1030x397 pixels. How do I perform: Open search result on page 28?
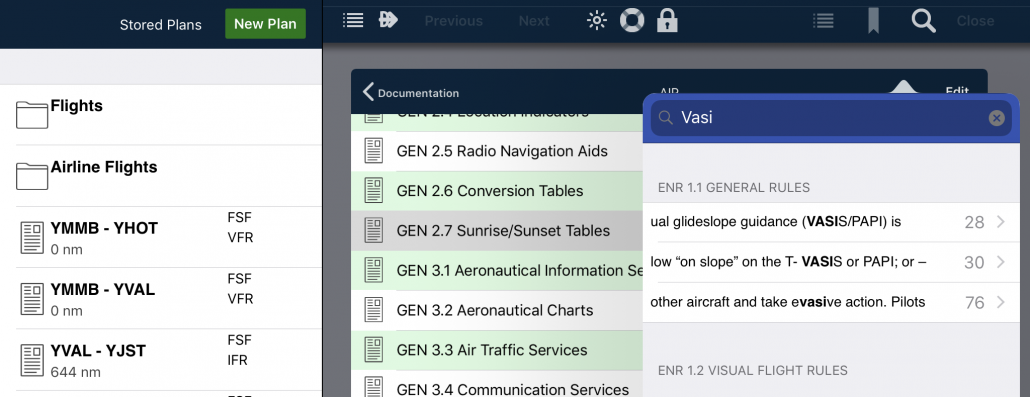pos(831,222)
